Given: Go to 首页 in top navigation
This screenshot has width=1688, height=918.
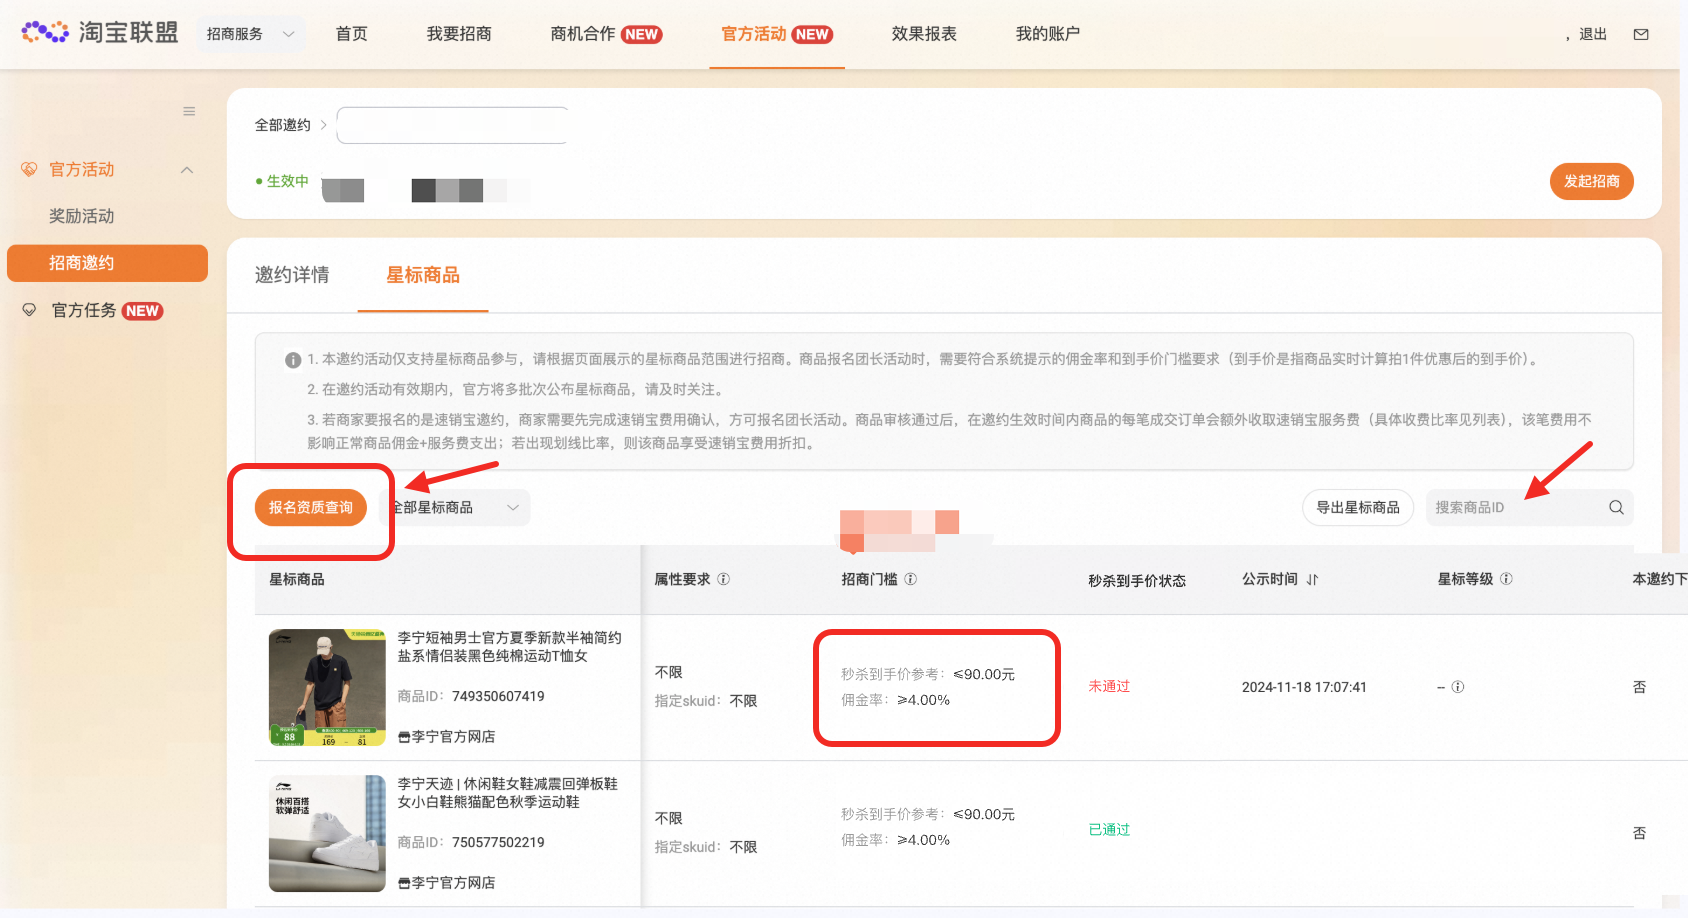Looking at the screenshot, I should [x=351, y=34].
